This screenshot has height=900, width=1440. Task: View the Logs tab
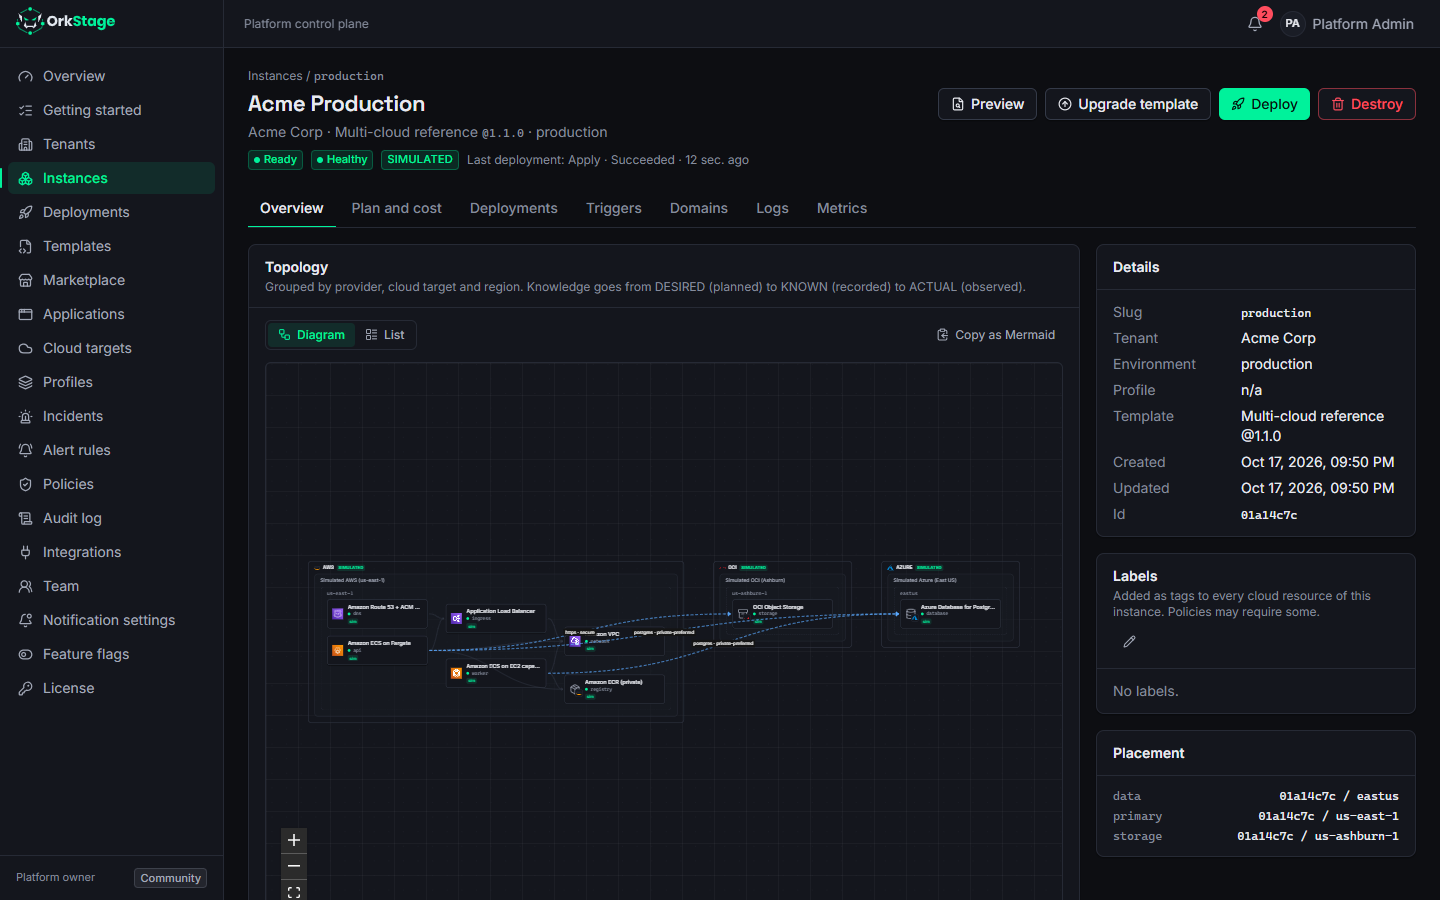point(772,208)
